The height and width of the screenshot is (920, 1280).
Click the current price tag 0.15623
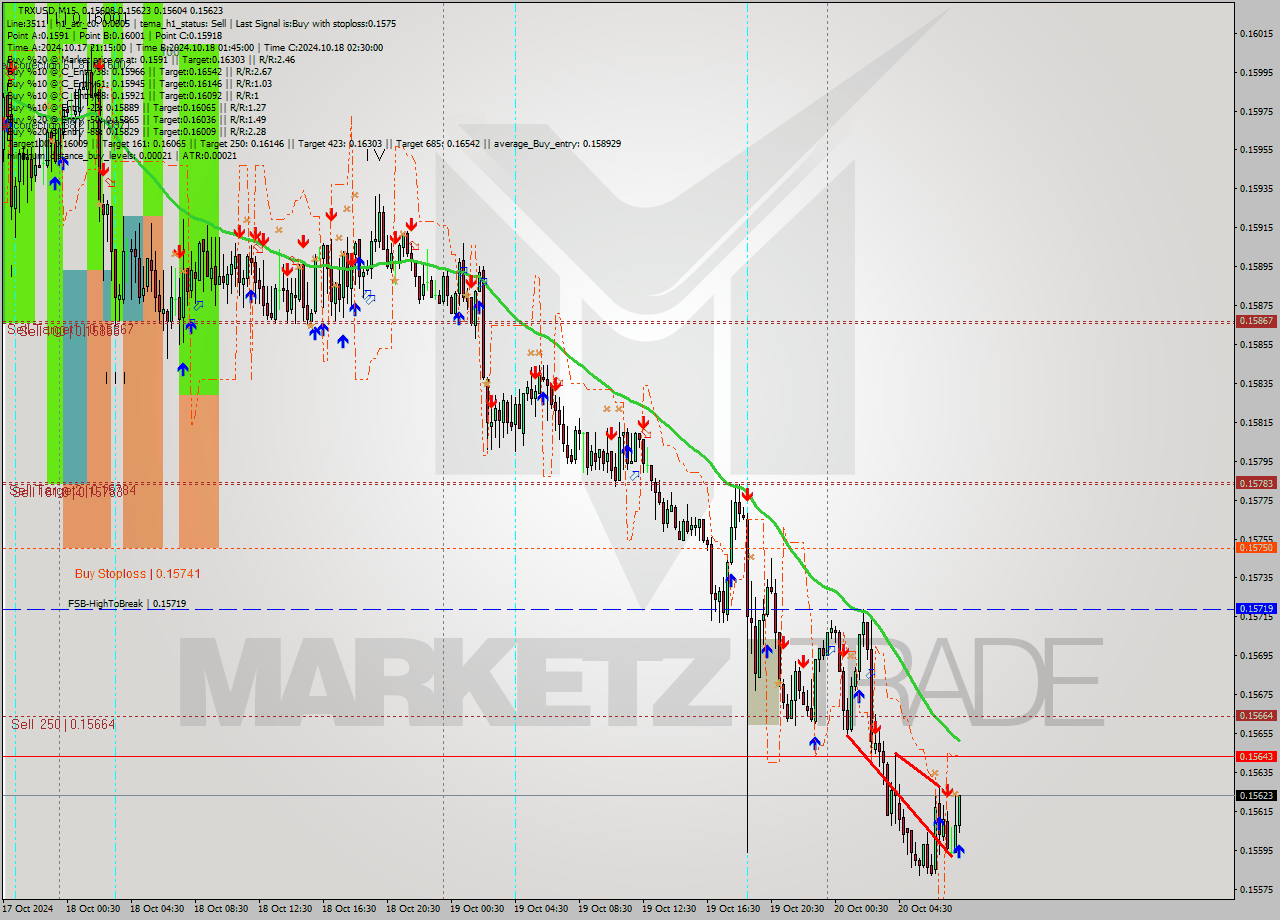pyautogui.click(x=1256, y=796)
